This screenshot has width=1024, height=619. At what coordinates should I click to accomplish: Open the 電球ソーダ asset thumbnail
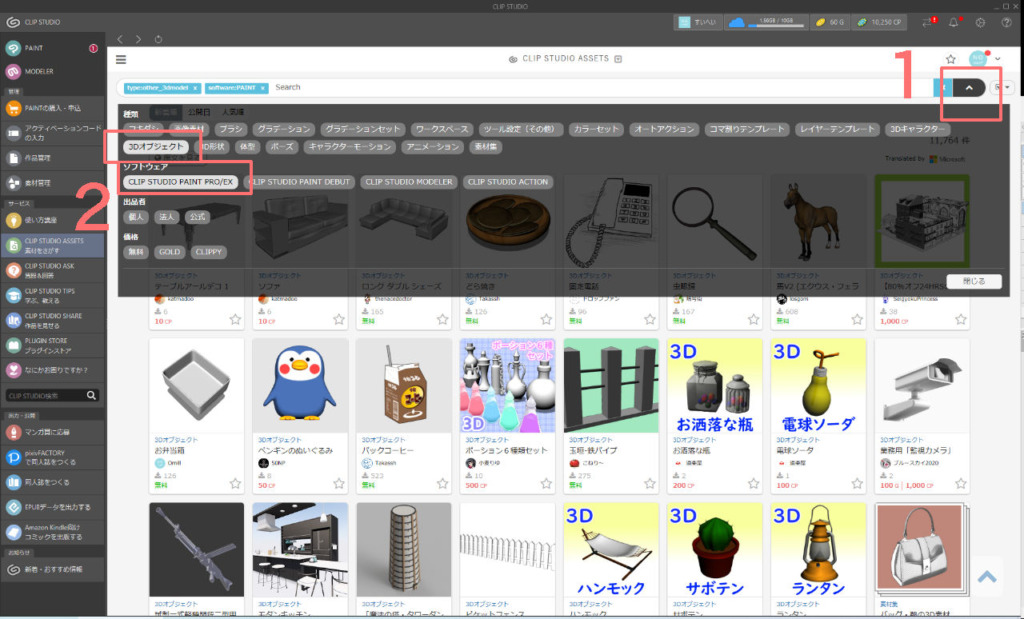818,385
